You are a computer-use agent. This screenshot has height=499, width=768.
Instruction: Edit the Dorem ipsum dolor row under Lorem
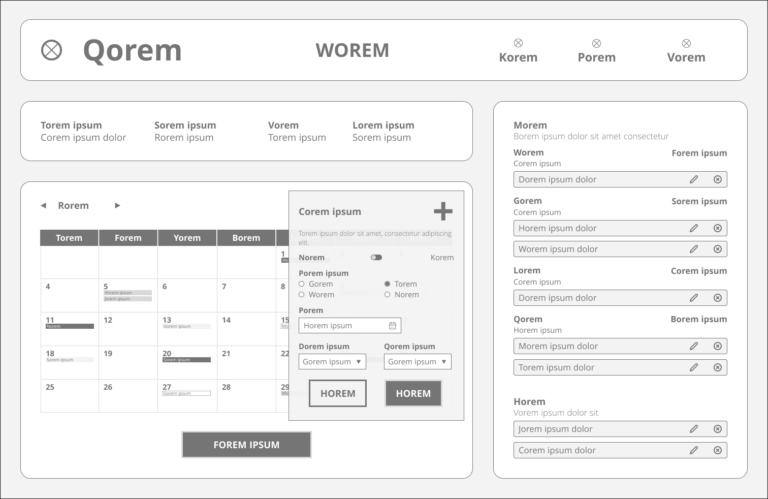[x=694, y=298]
